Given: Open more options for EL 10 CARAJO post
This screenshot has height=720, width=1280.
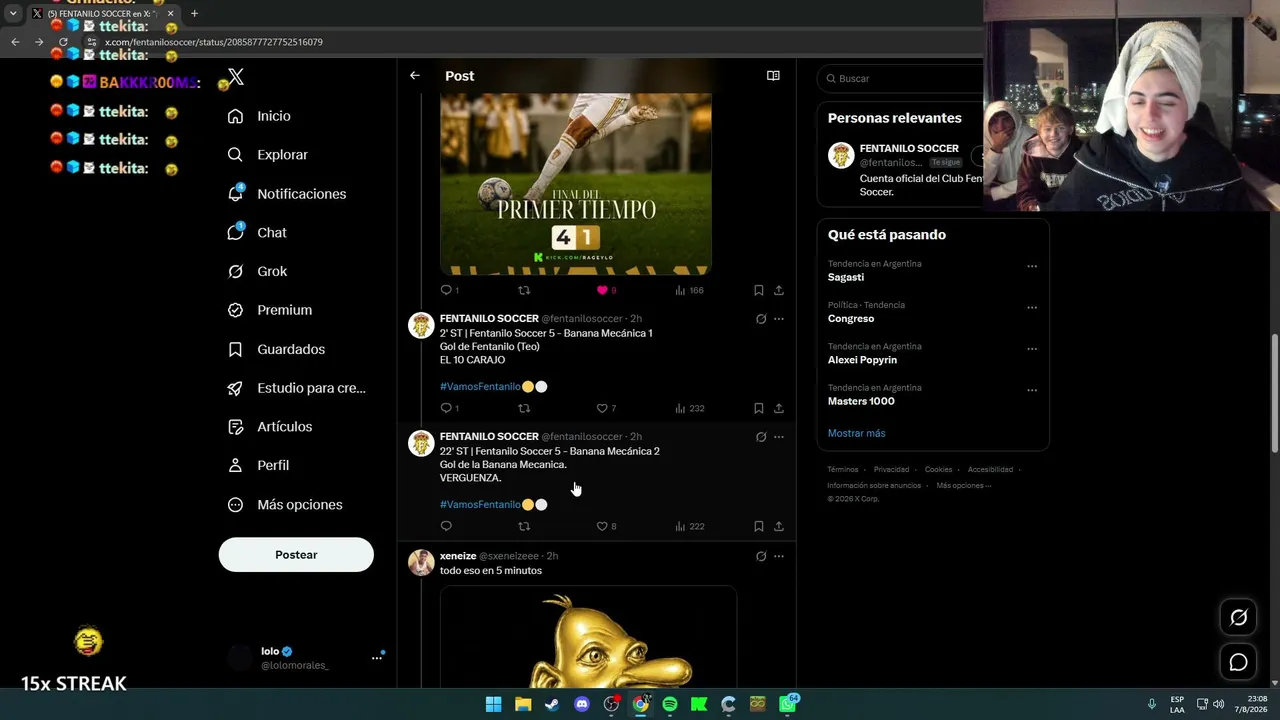Looking at the screenshot, I should pyautogui.click(x=779, y=319).
